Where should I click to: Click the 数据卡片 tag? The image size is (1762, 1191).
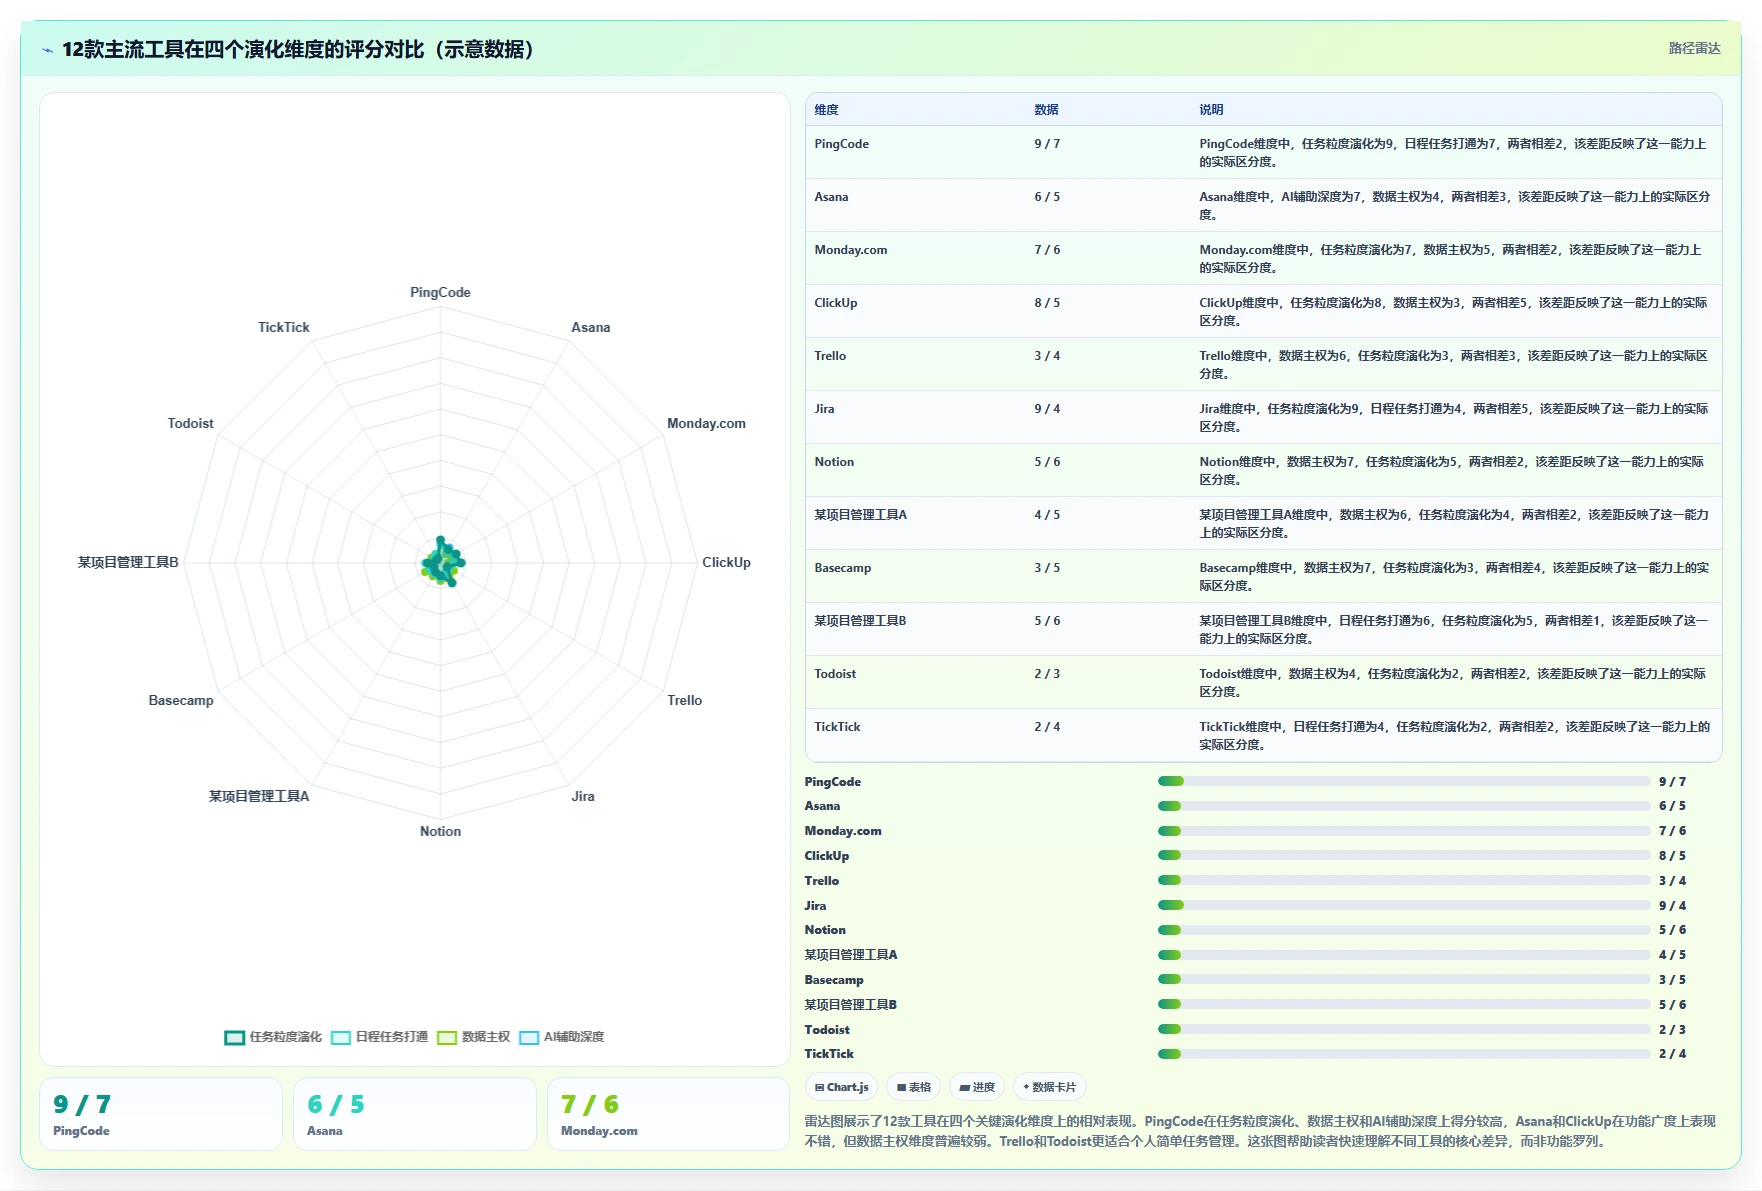(1050, 1087)
